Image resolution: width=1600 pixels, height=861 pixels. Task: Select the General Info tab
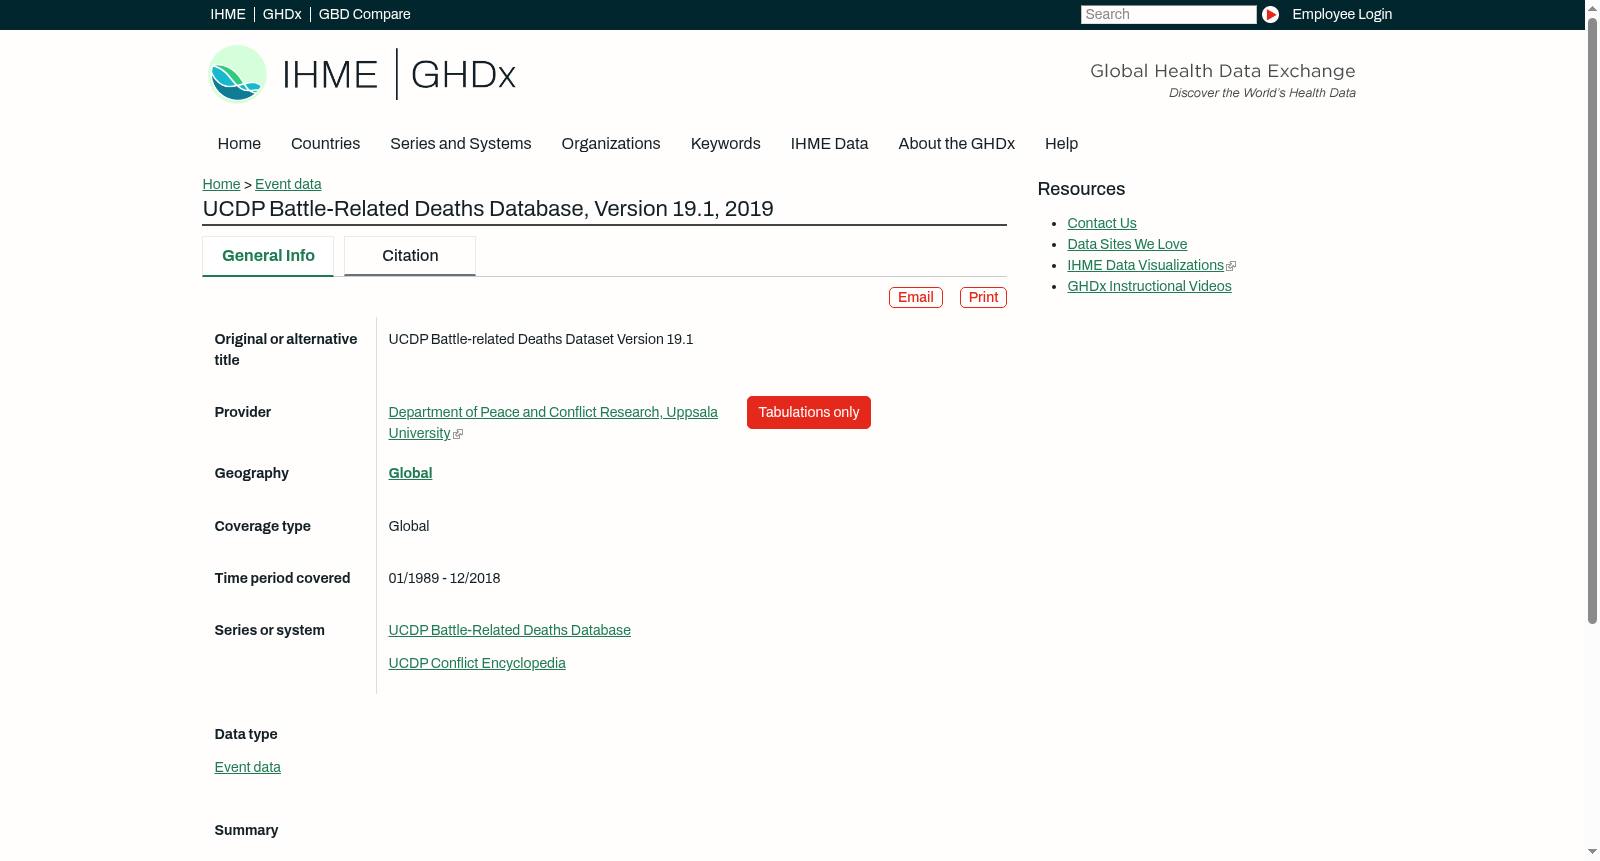pos(268,256)
